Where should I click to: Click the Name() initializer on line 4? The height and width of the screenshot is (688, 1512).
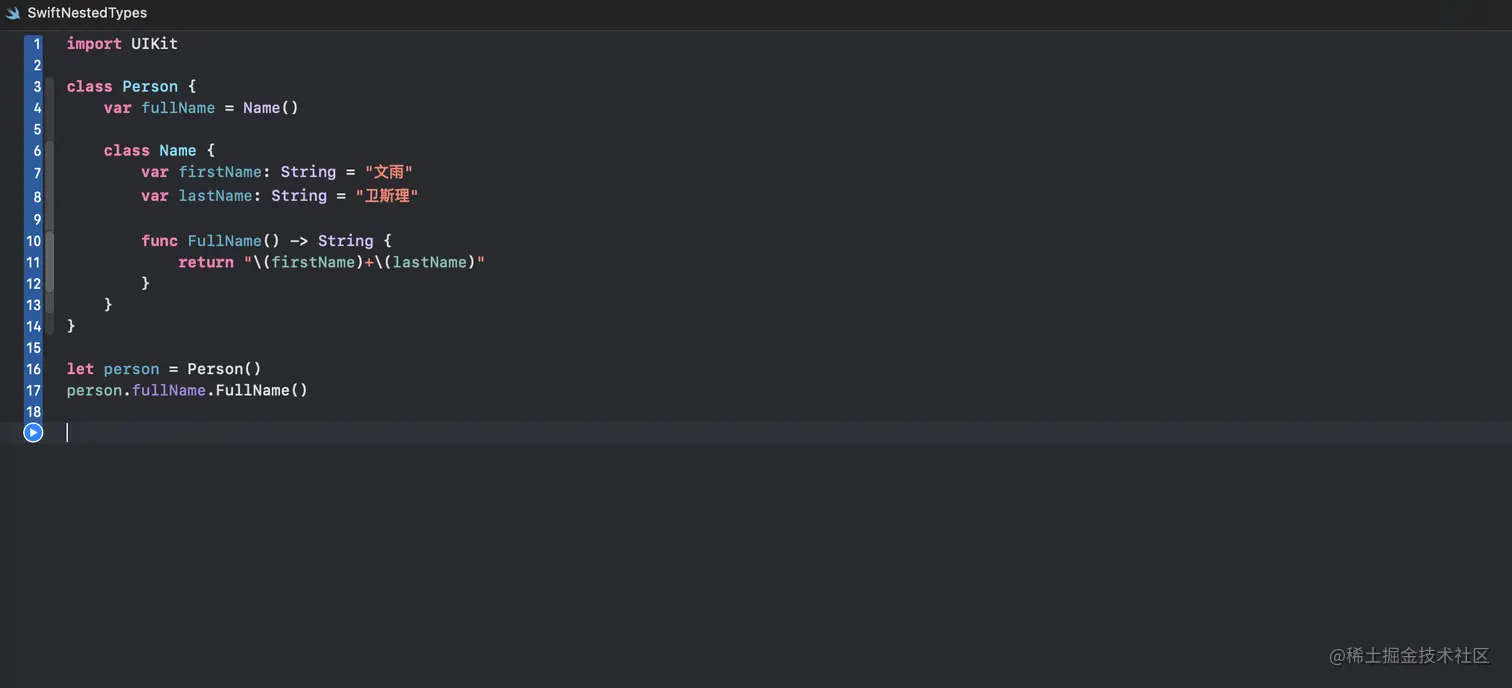tap(270, 108)
